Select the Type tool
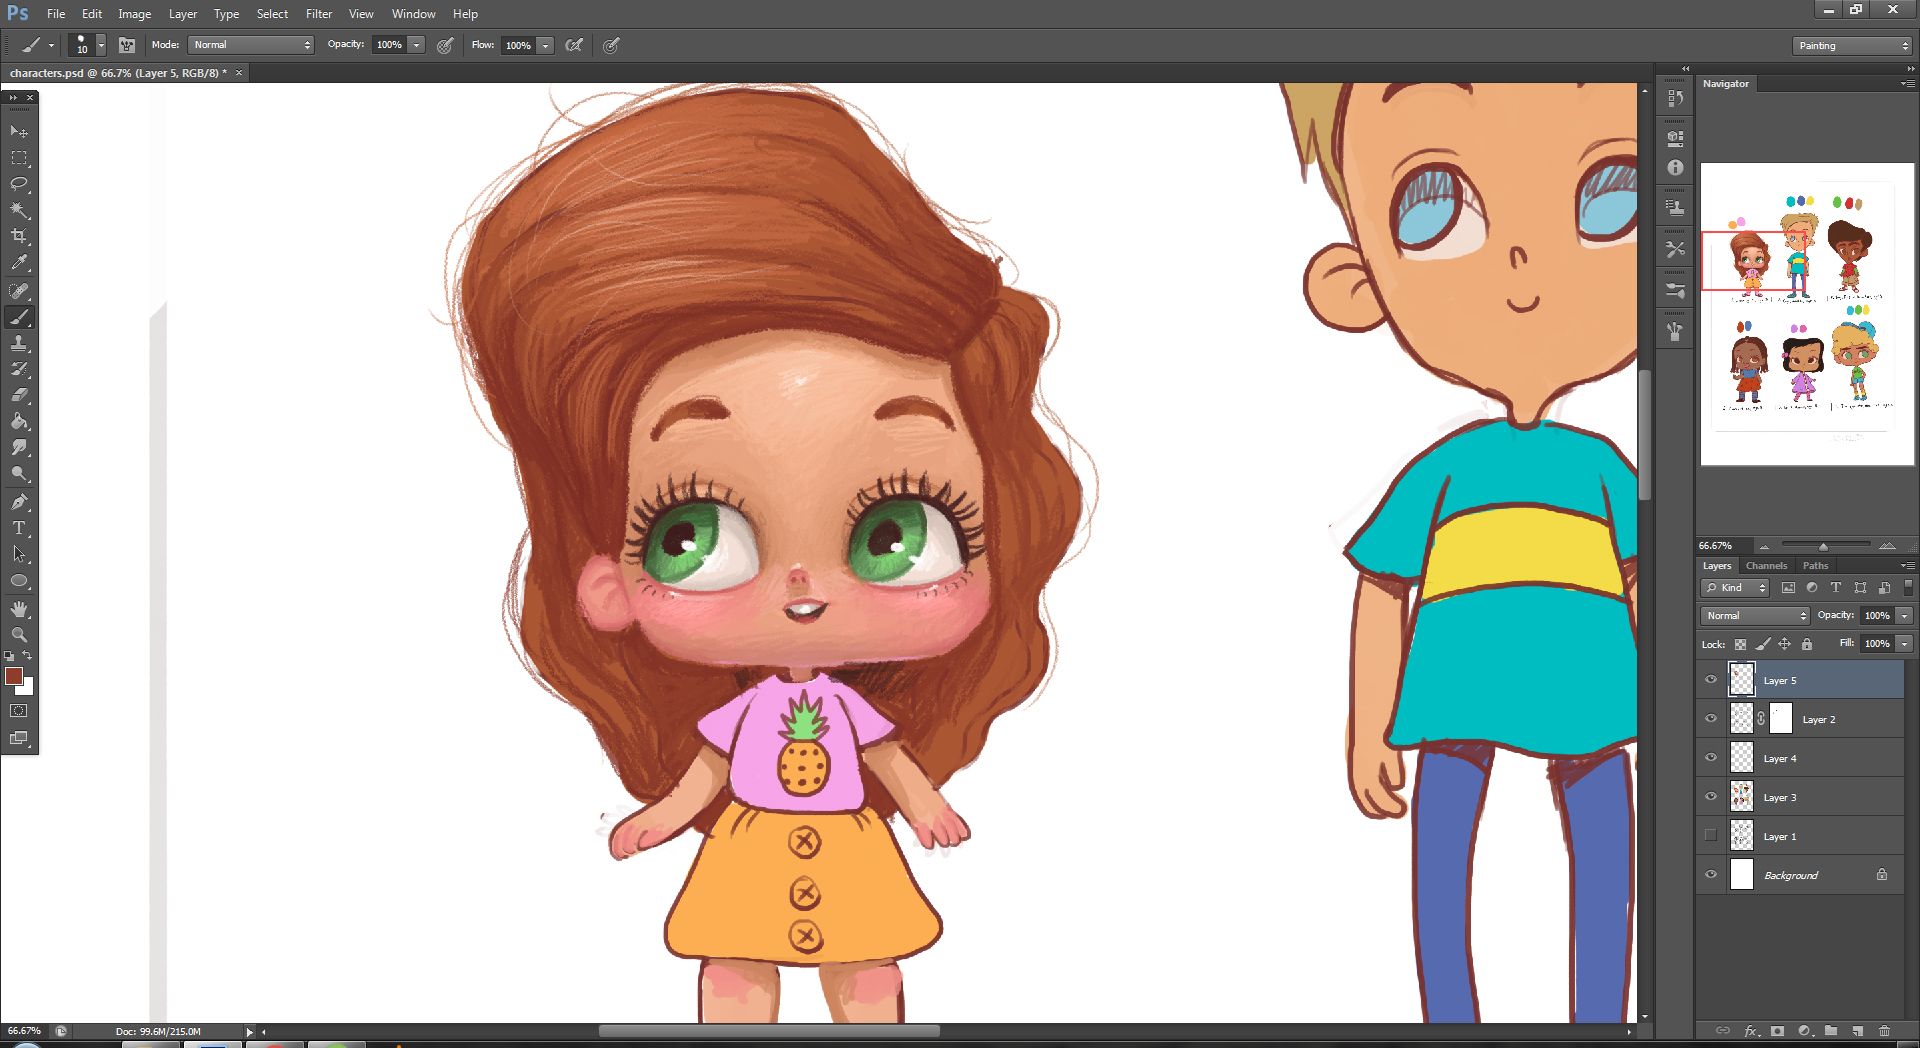Viewport: 1920px width, 1048px height. [x=19, y=528]
